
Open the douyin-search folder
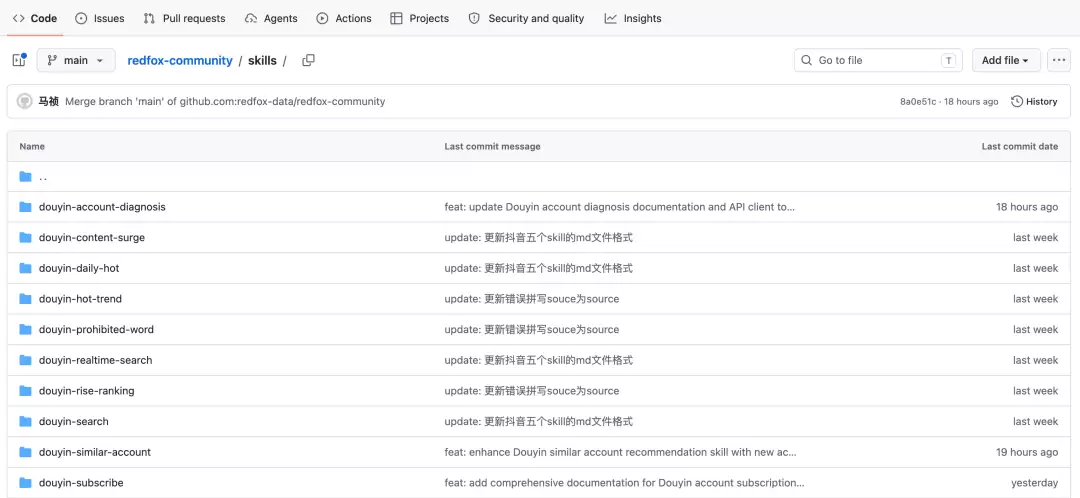pos(74,422)
